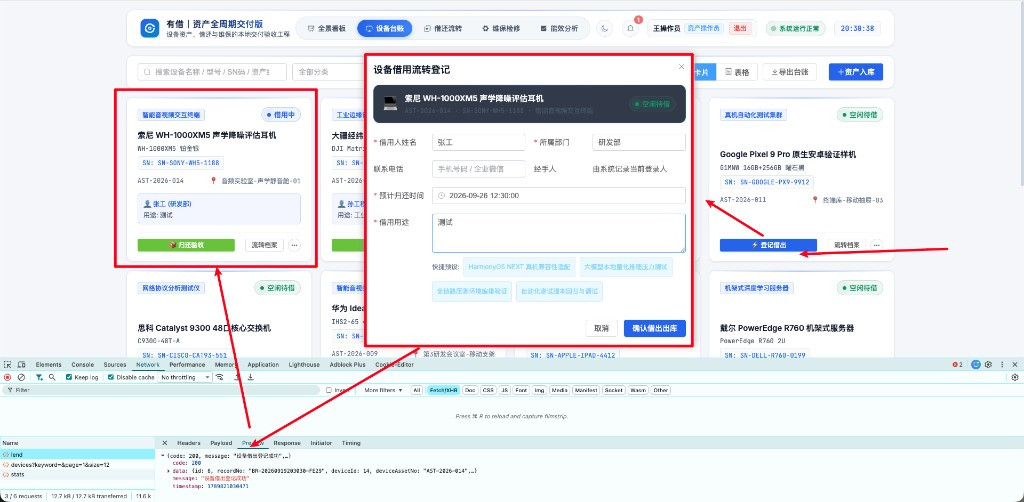Click the 导出台账 button
The width and height of the screenshot is (1024, 502).
point(789,72)
